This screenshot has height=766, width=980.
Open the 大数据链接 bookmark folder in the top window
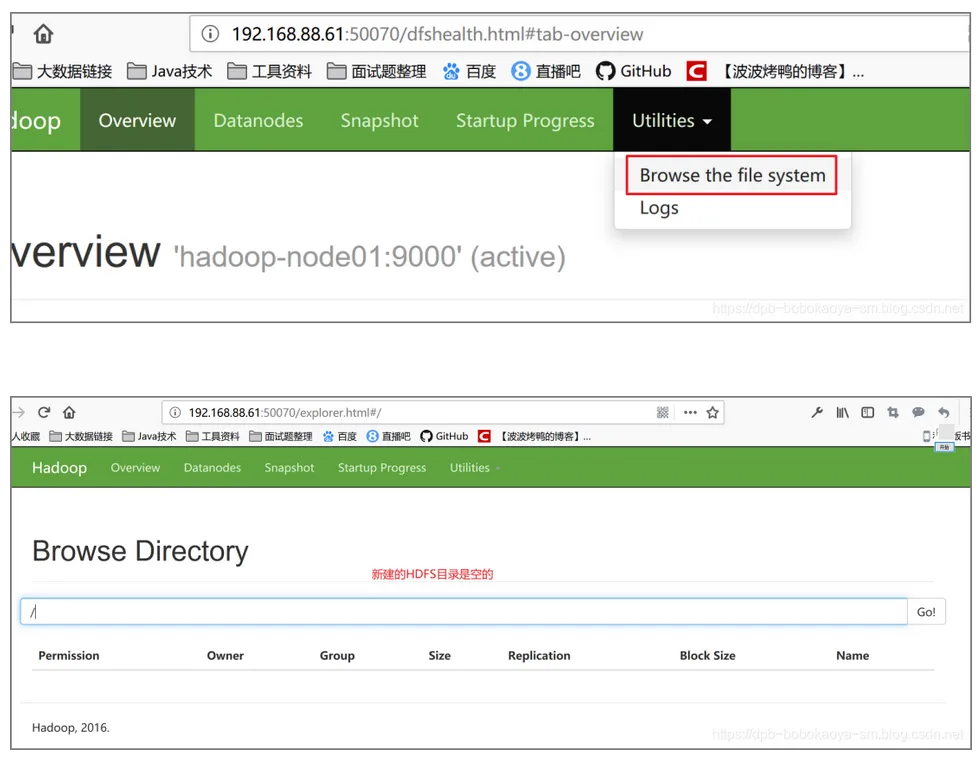(62, 71)
